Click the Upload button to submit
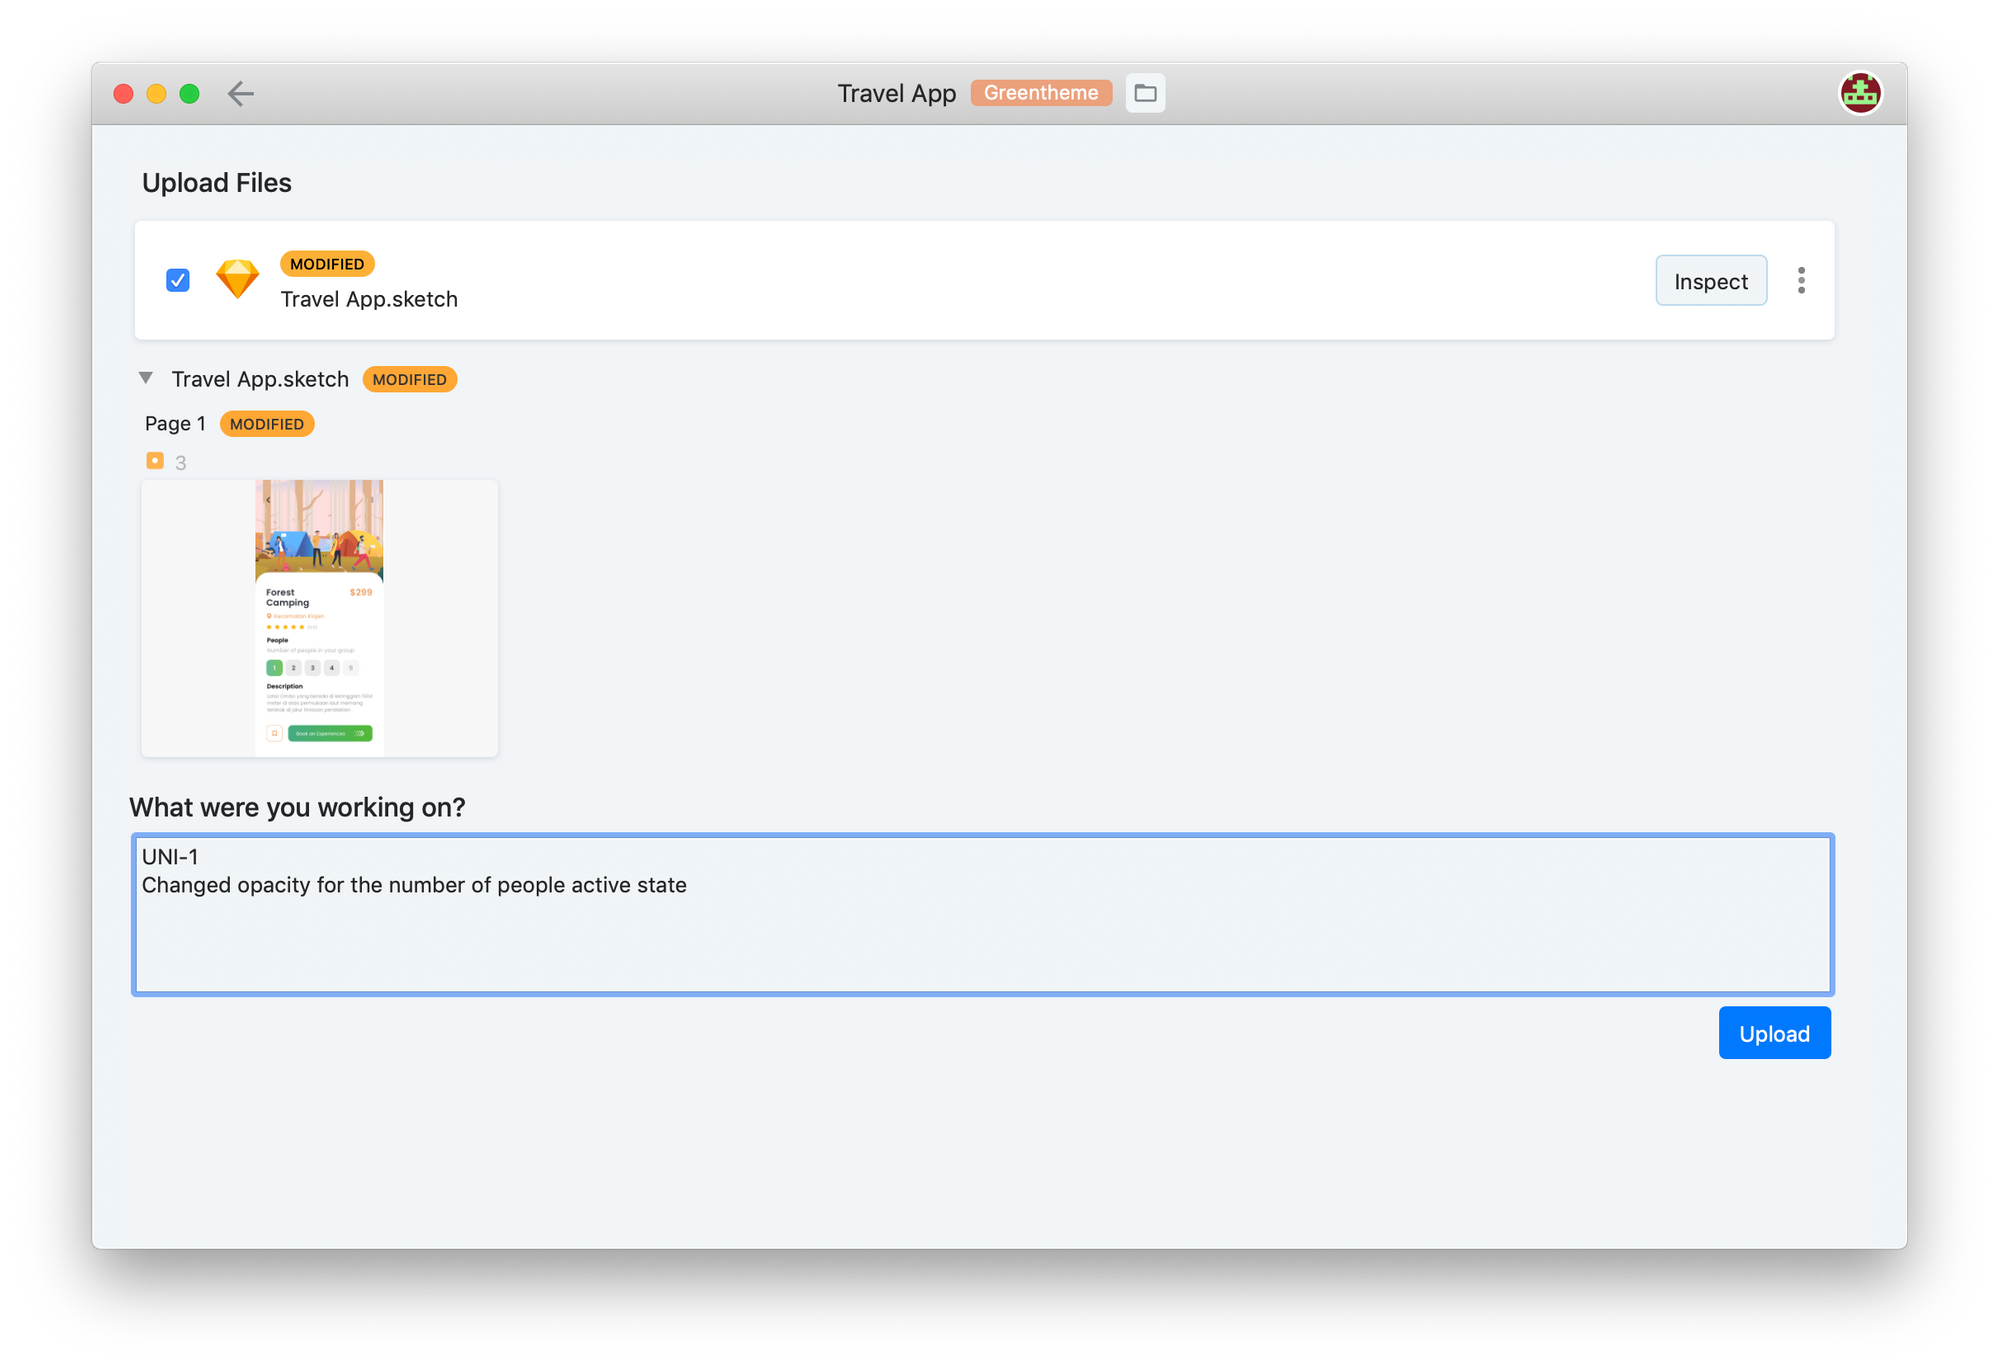2000x1371 pixels. 1774,1034
